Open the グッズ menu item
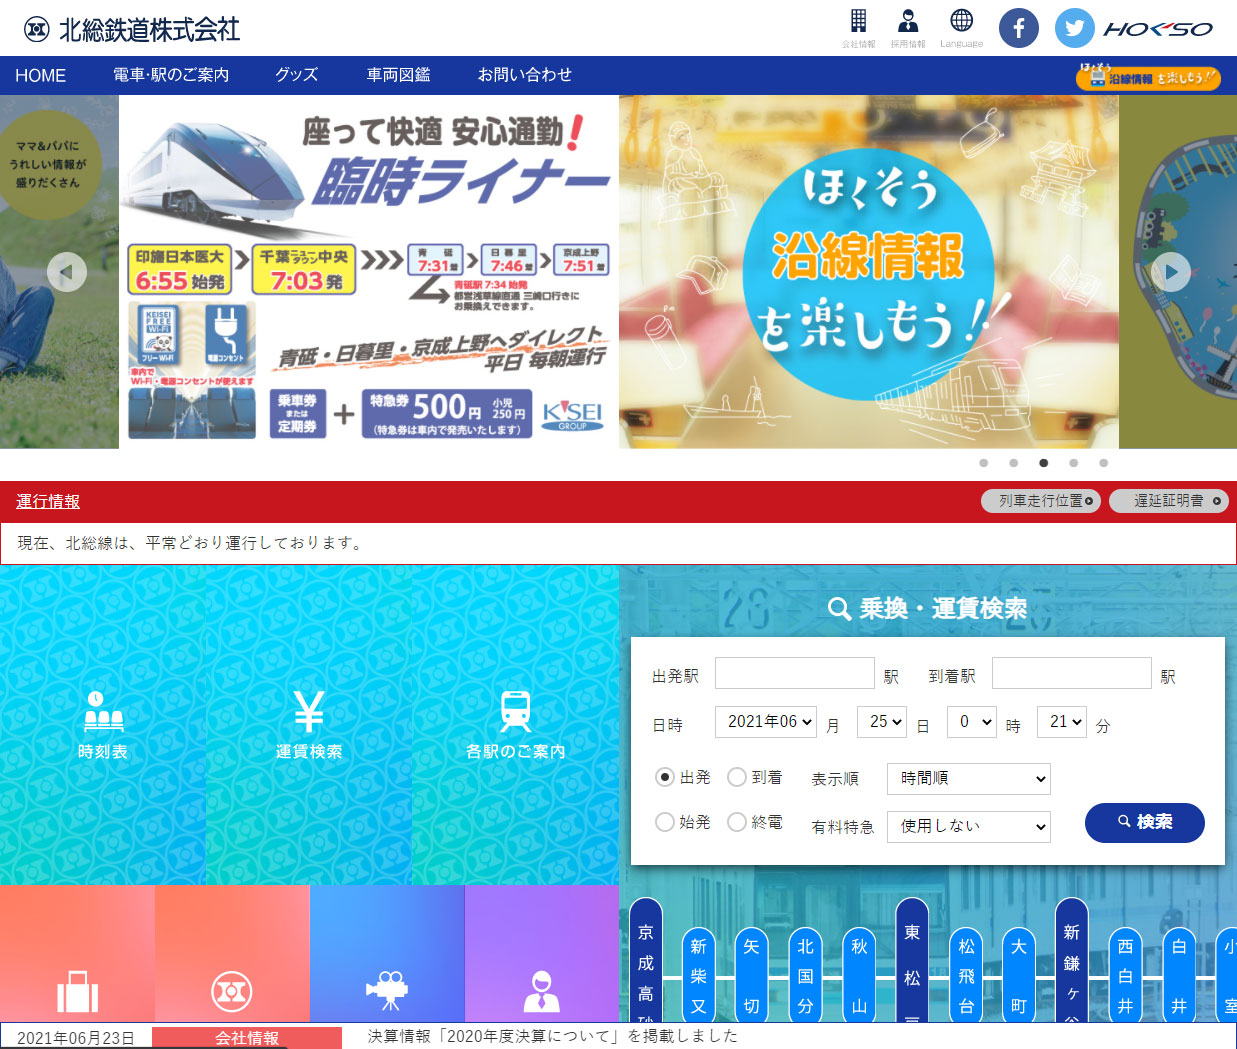Viewport: 1237px width, 1049px height. click(x=297, y=75)
